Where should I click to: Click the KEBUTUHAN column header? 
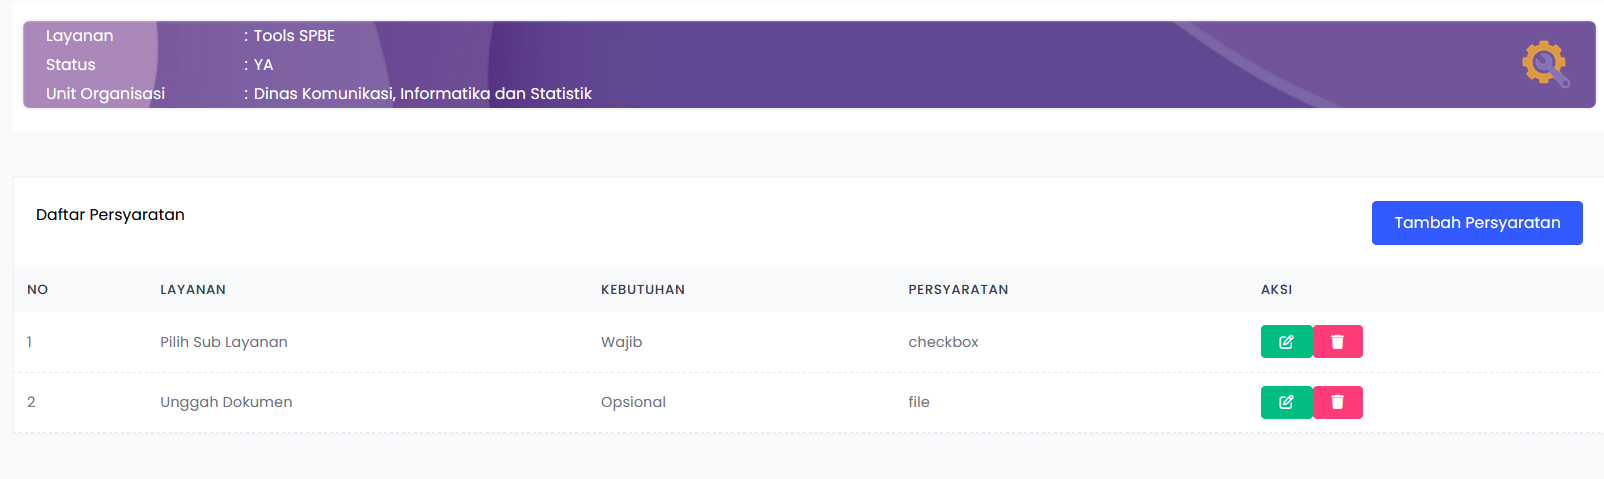[642, 290]
